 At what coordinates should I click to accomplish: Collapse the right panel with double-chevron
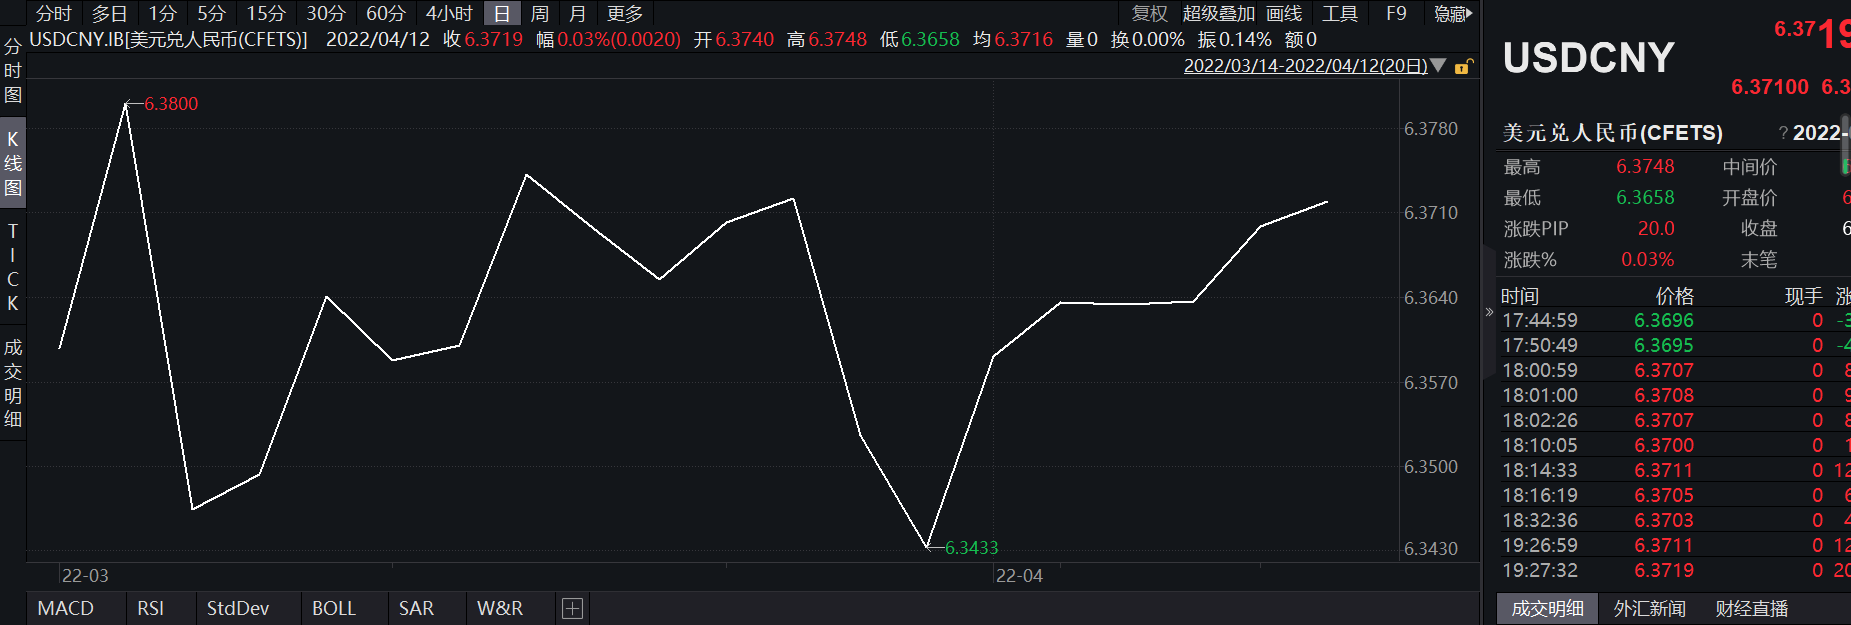[x=1489, y=312]
